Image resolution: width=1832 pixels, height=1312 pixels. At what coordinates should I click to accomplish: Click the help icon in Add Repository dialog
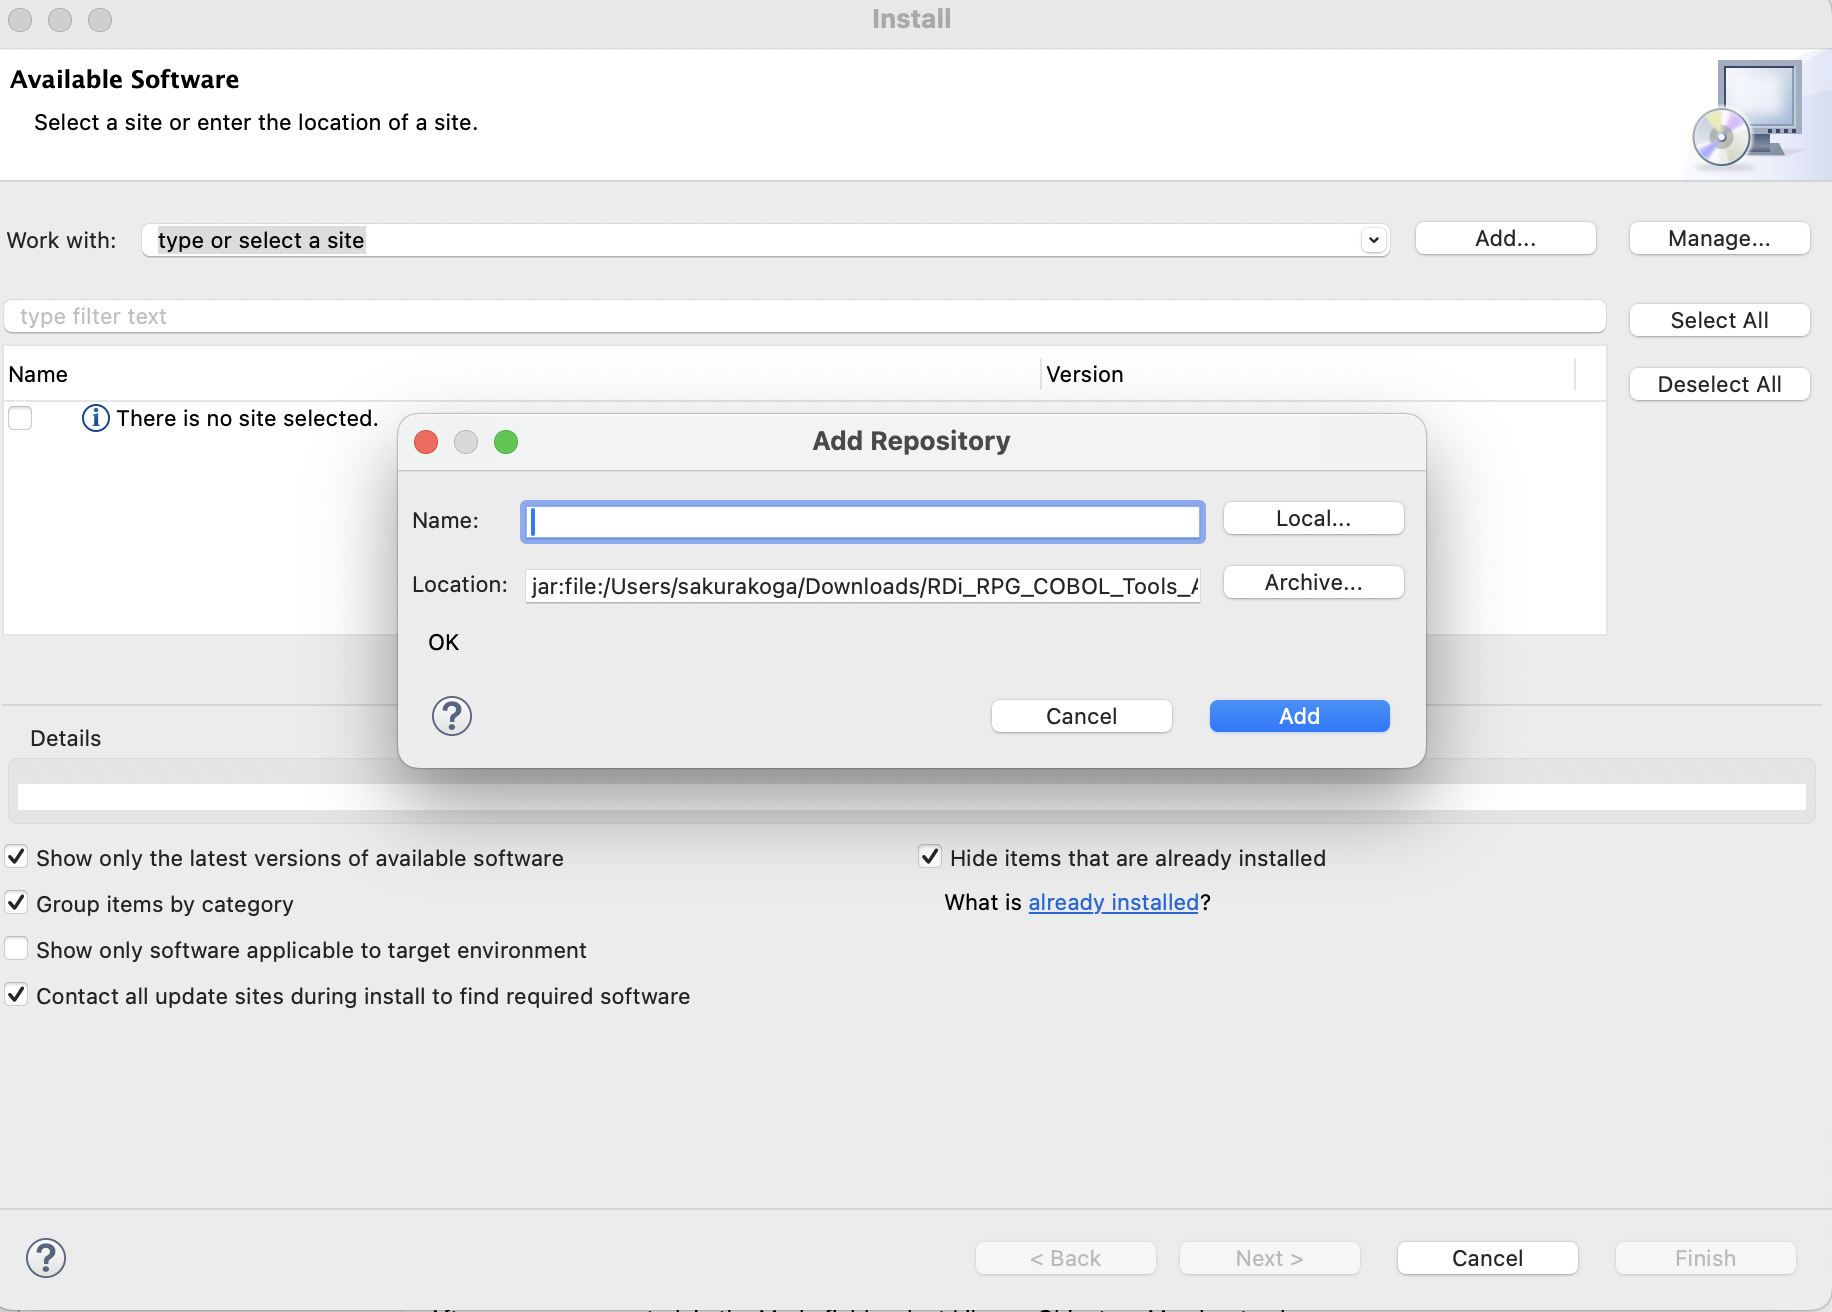pyautogui.click(x=451, y=716)
